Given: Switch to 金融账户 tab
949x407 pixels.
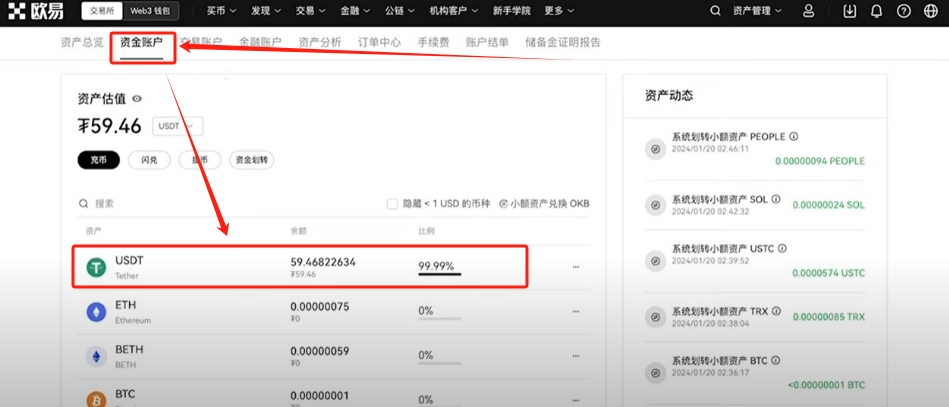Looking at the screenshot, I should [260, 42].
